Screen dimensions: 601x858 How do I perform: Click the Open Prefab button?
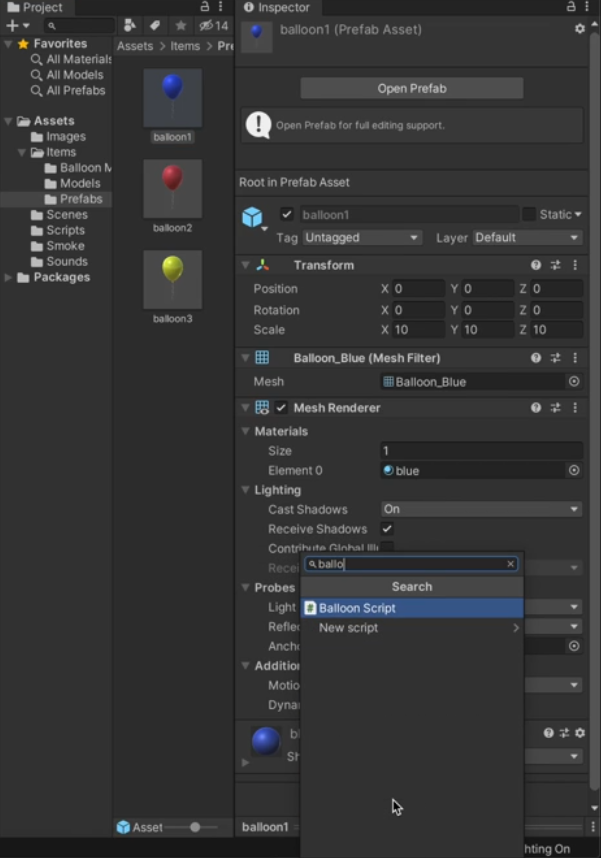(411, 88)
